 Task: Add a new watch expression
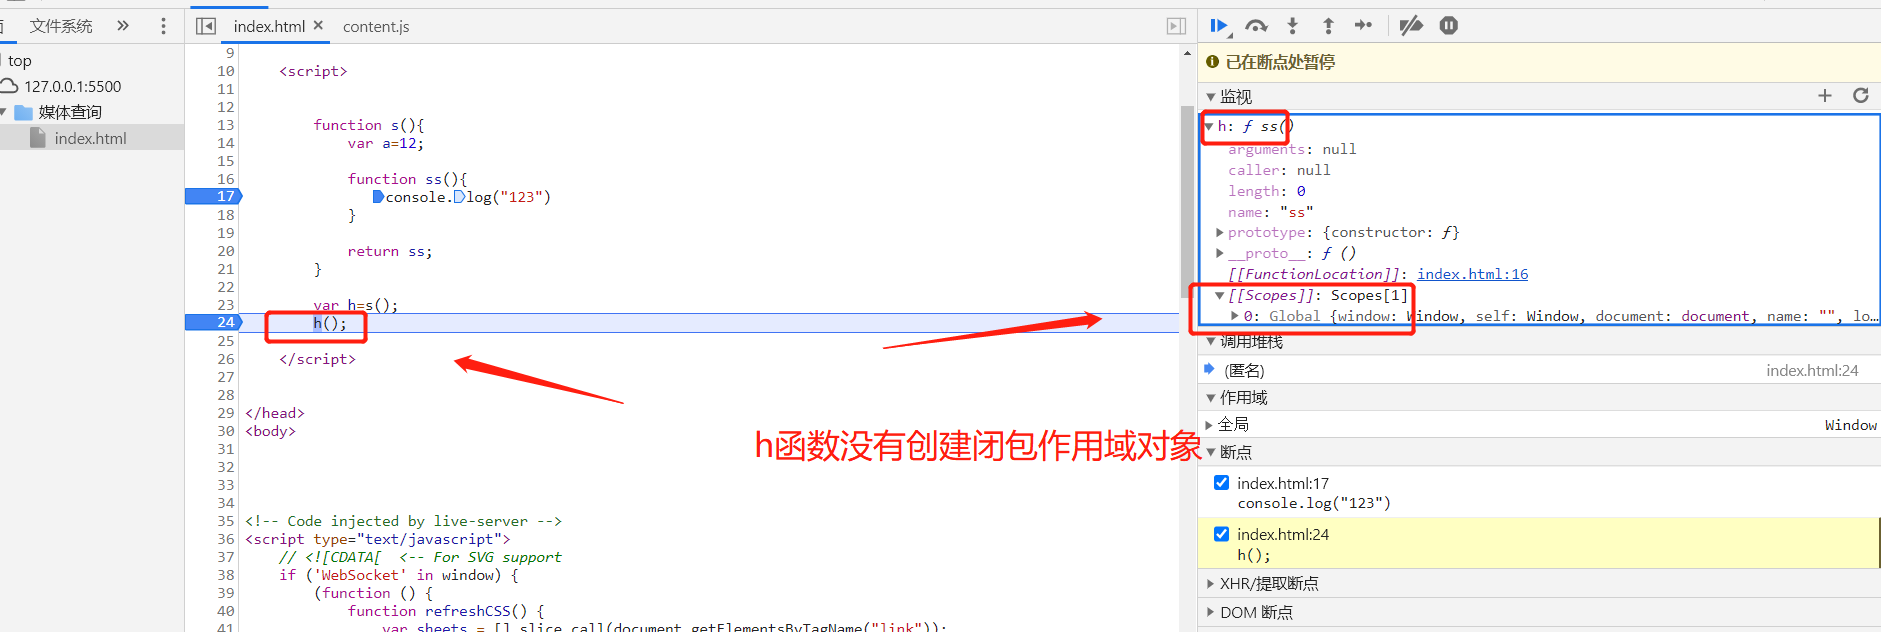coord(1825,96)
